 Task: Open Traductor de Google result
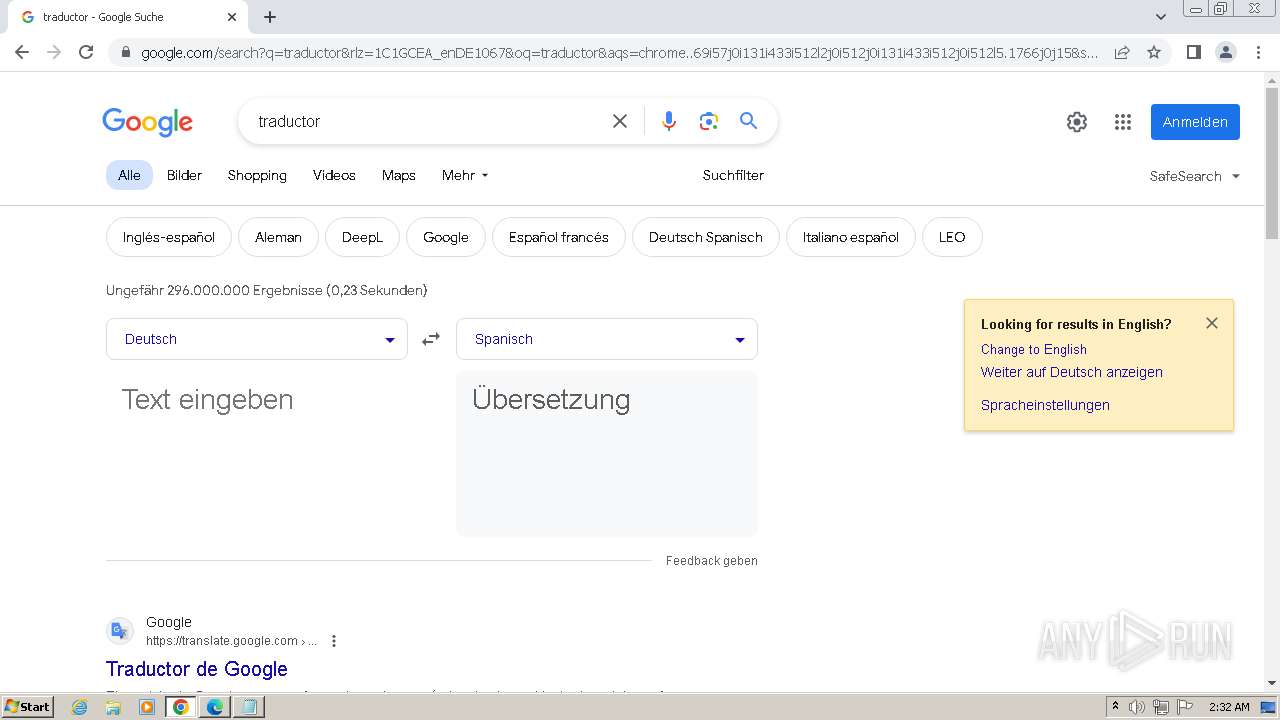(197, 669)
